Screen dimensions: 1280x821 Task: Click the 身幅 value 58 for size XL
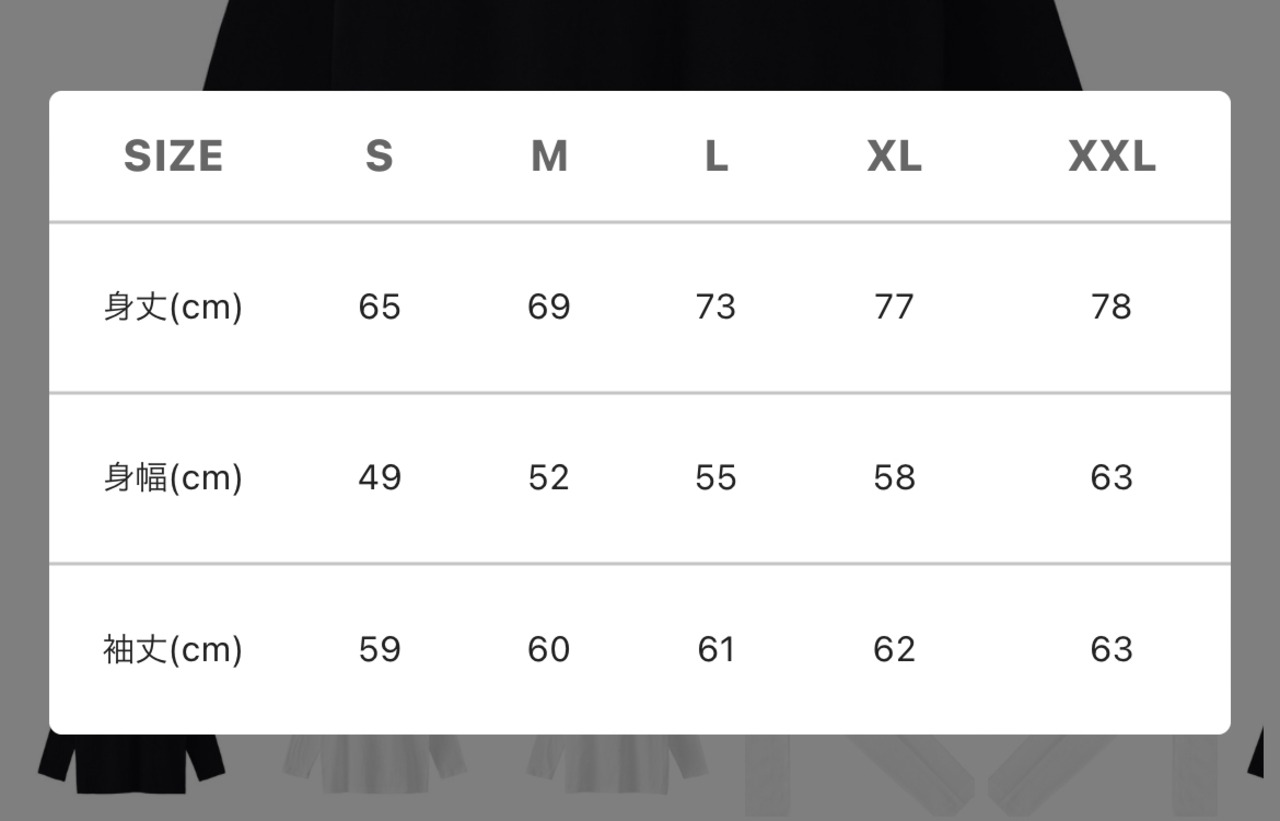[x=894, y=478]
